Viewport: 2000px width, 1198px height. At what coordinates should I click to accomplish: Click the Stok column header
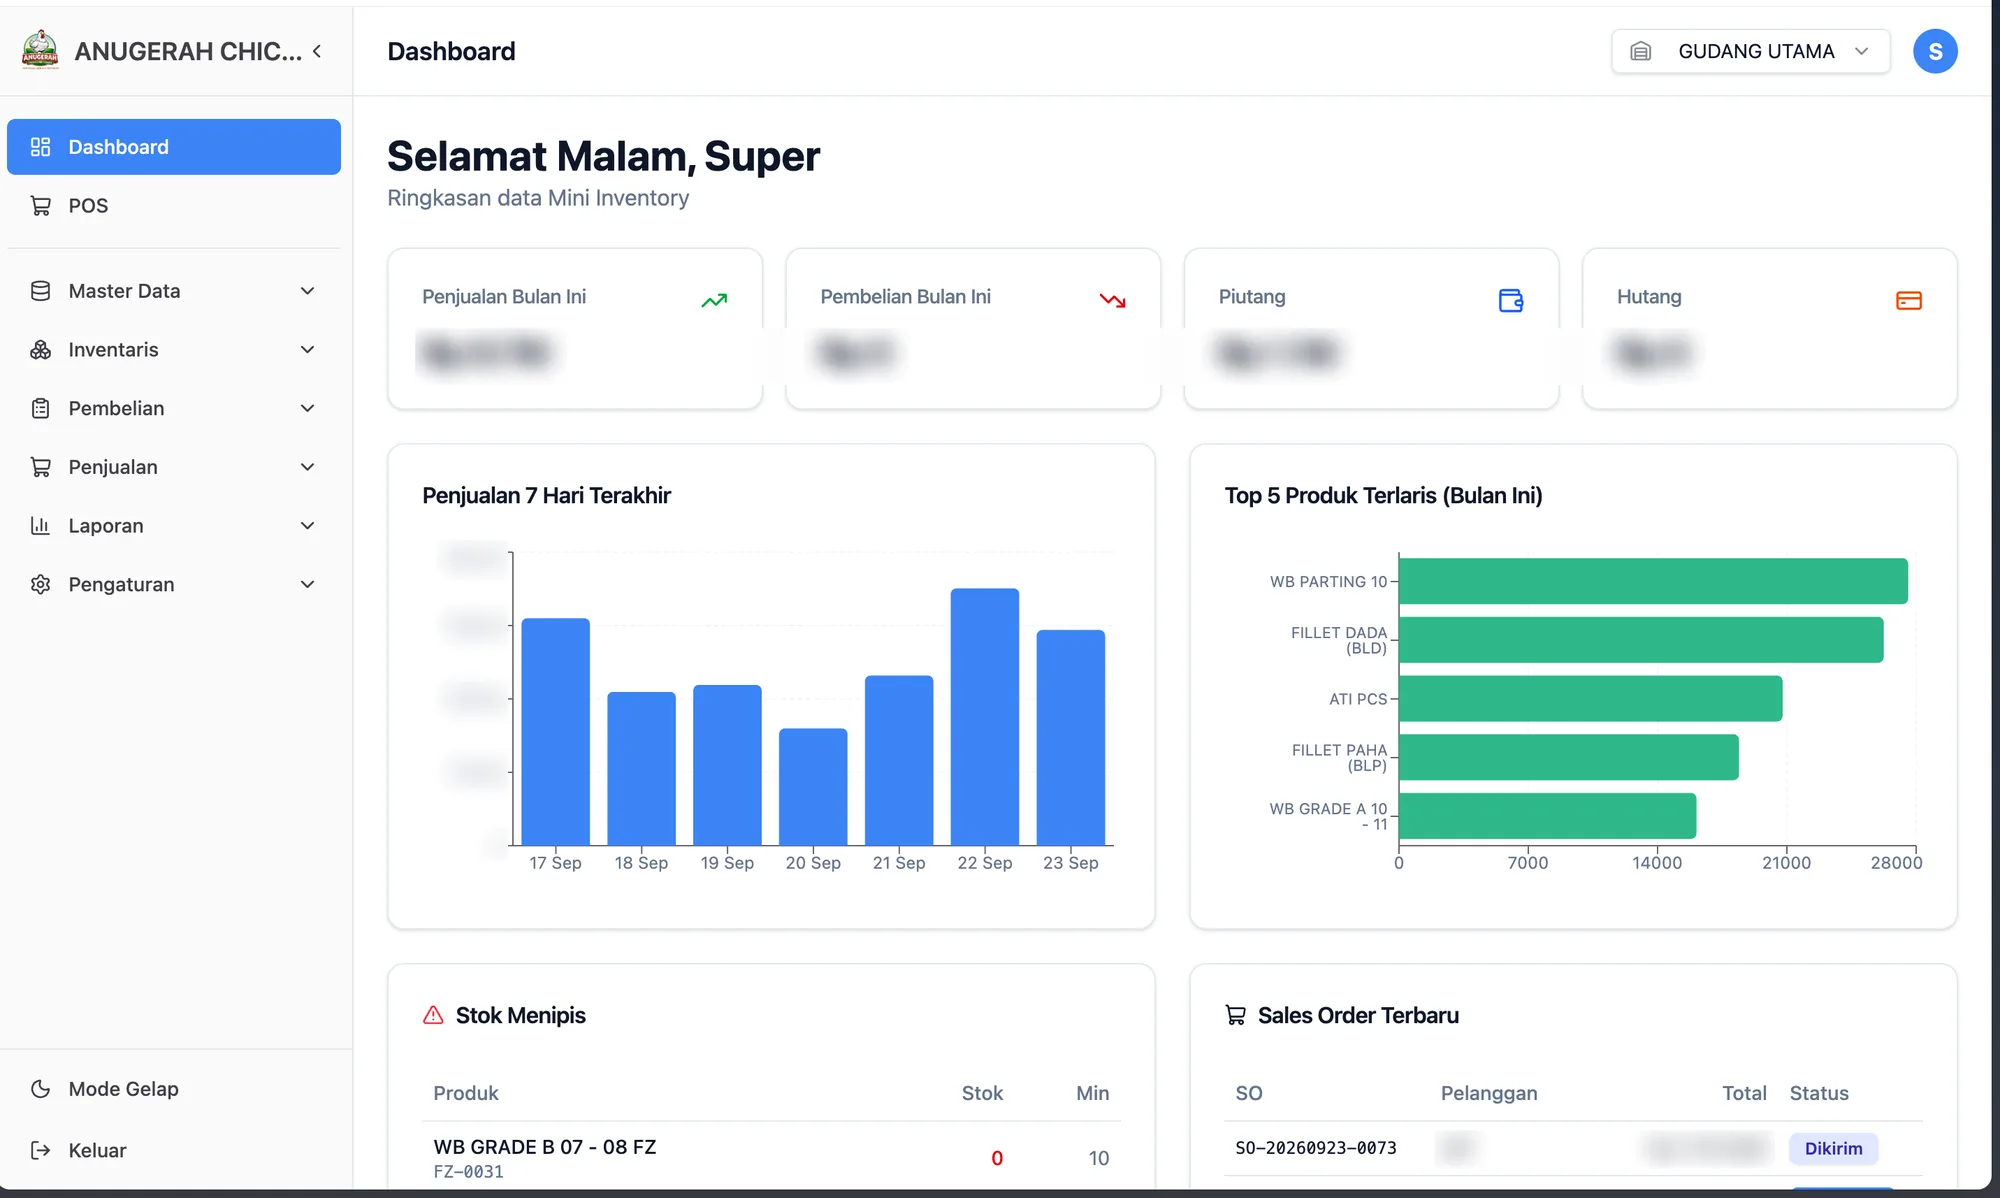tap(982, 1093)
